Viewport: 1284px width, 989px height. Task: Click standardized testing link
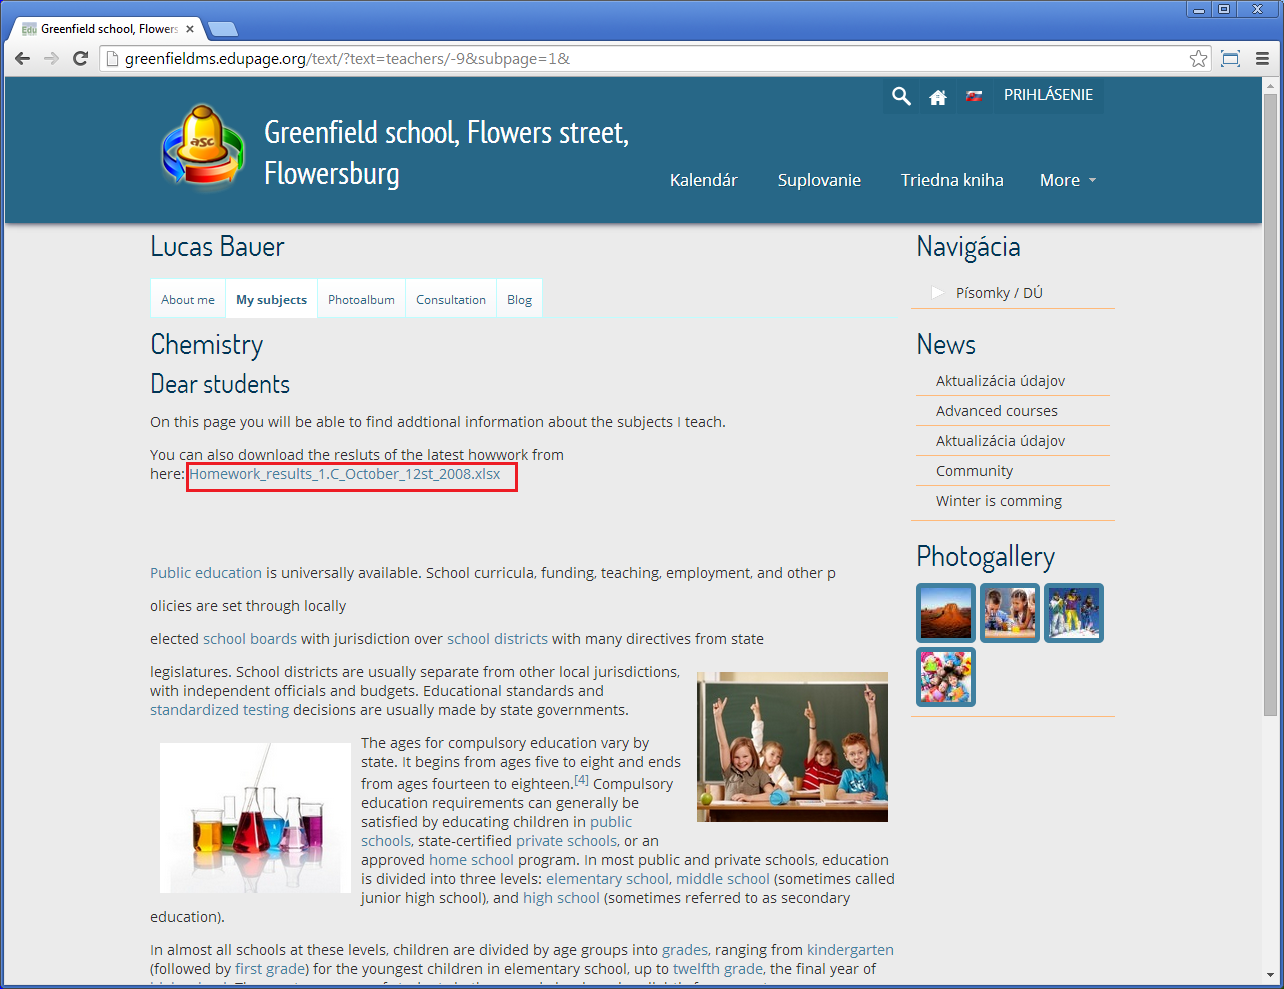pos(219,710)
